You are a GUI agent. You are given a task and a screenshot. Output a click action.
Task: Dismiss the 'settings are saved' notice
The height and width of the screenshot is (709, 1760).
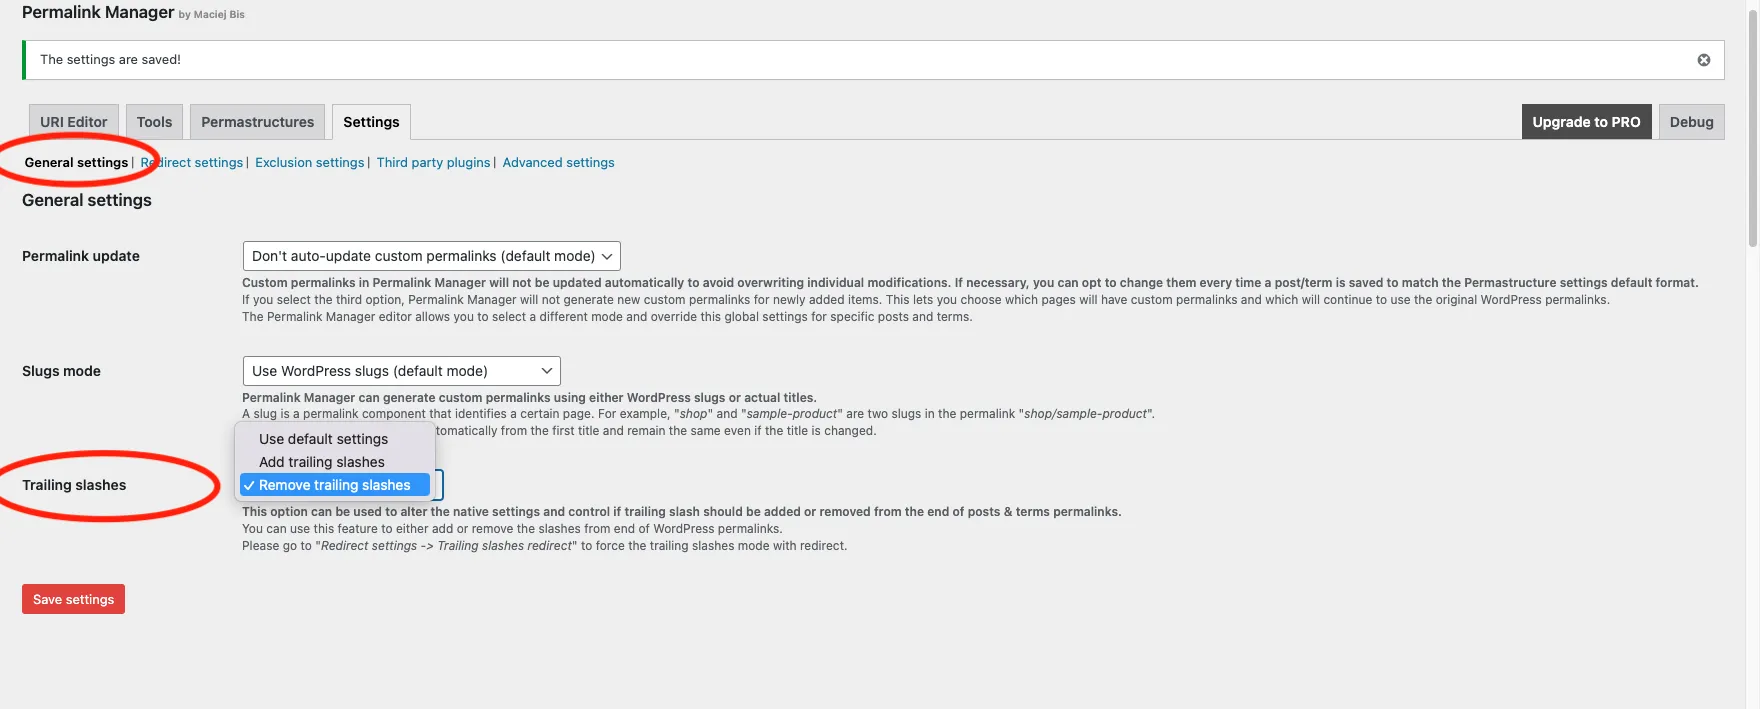pos(1703,60)
